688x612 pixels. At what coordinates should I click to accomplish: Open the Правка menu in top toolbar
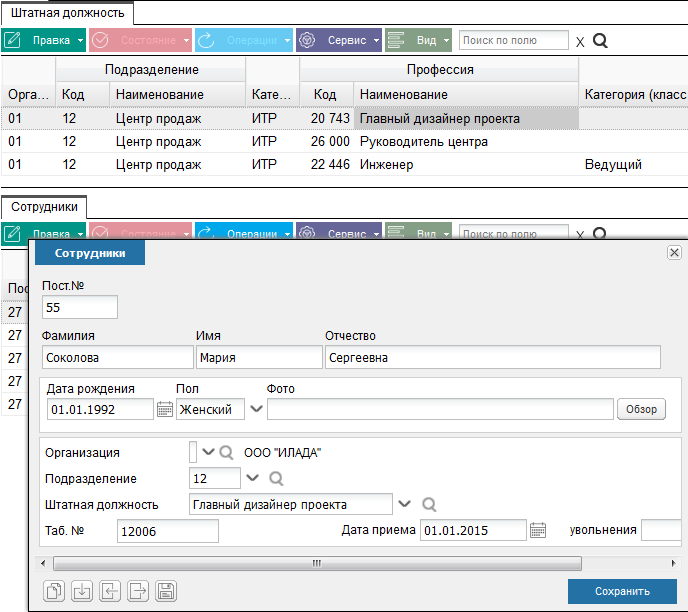(43, 41)
